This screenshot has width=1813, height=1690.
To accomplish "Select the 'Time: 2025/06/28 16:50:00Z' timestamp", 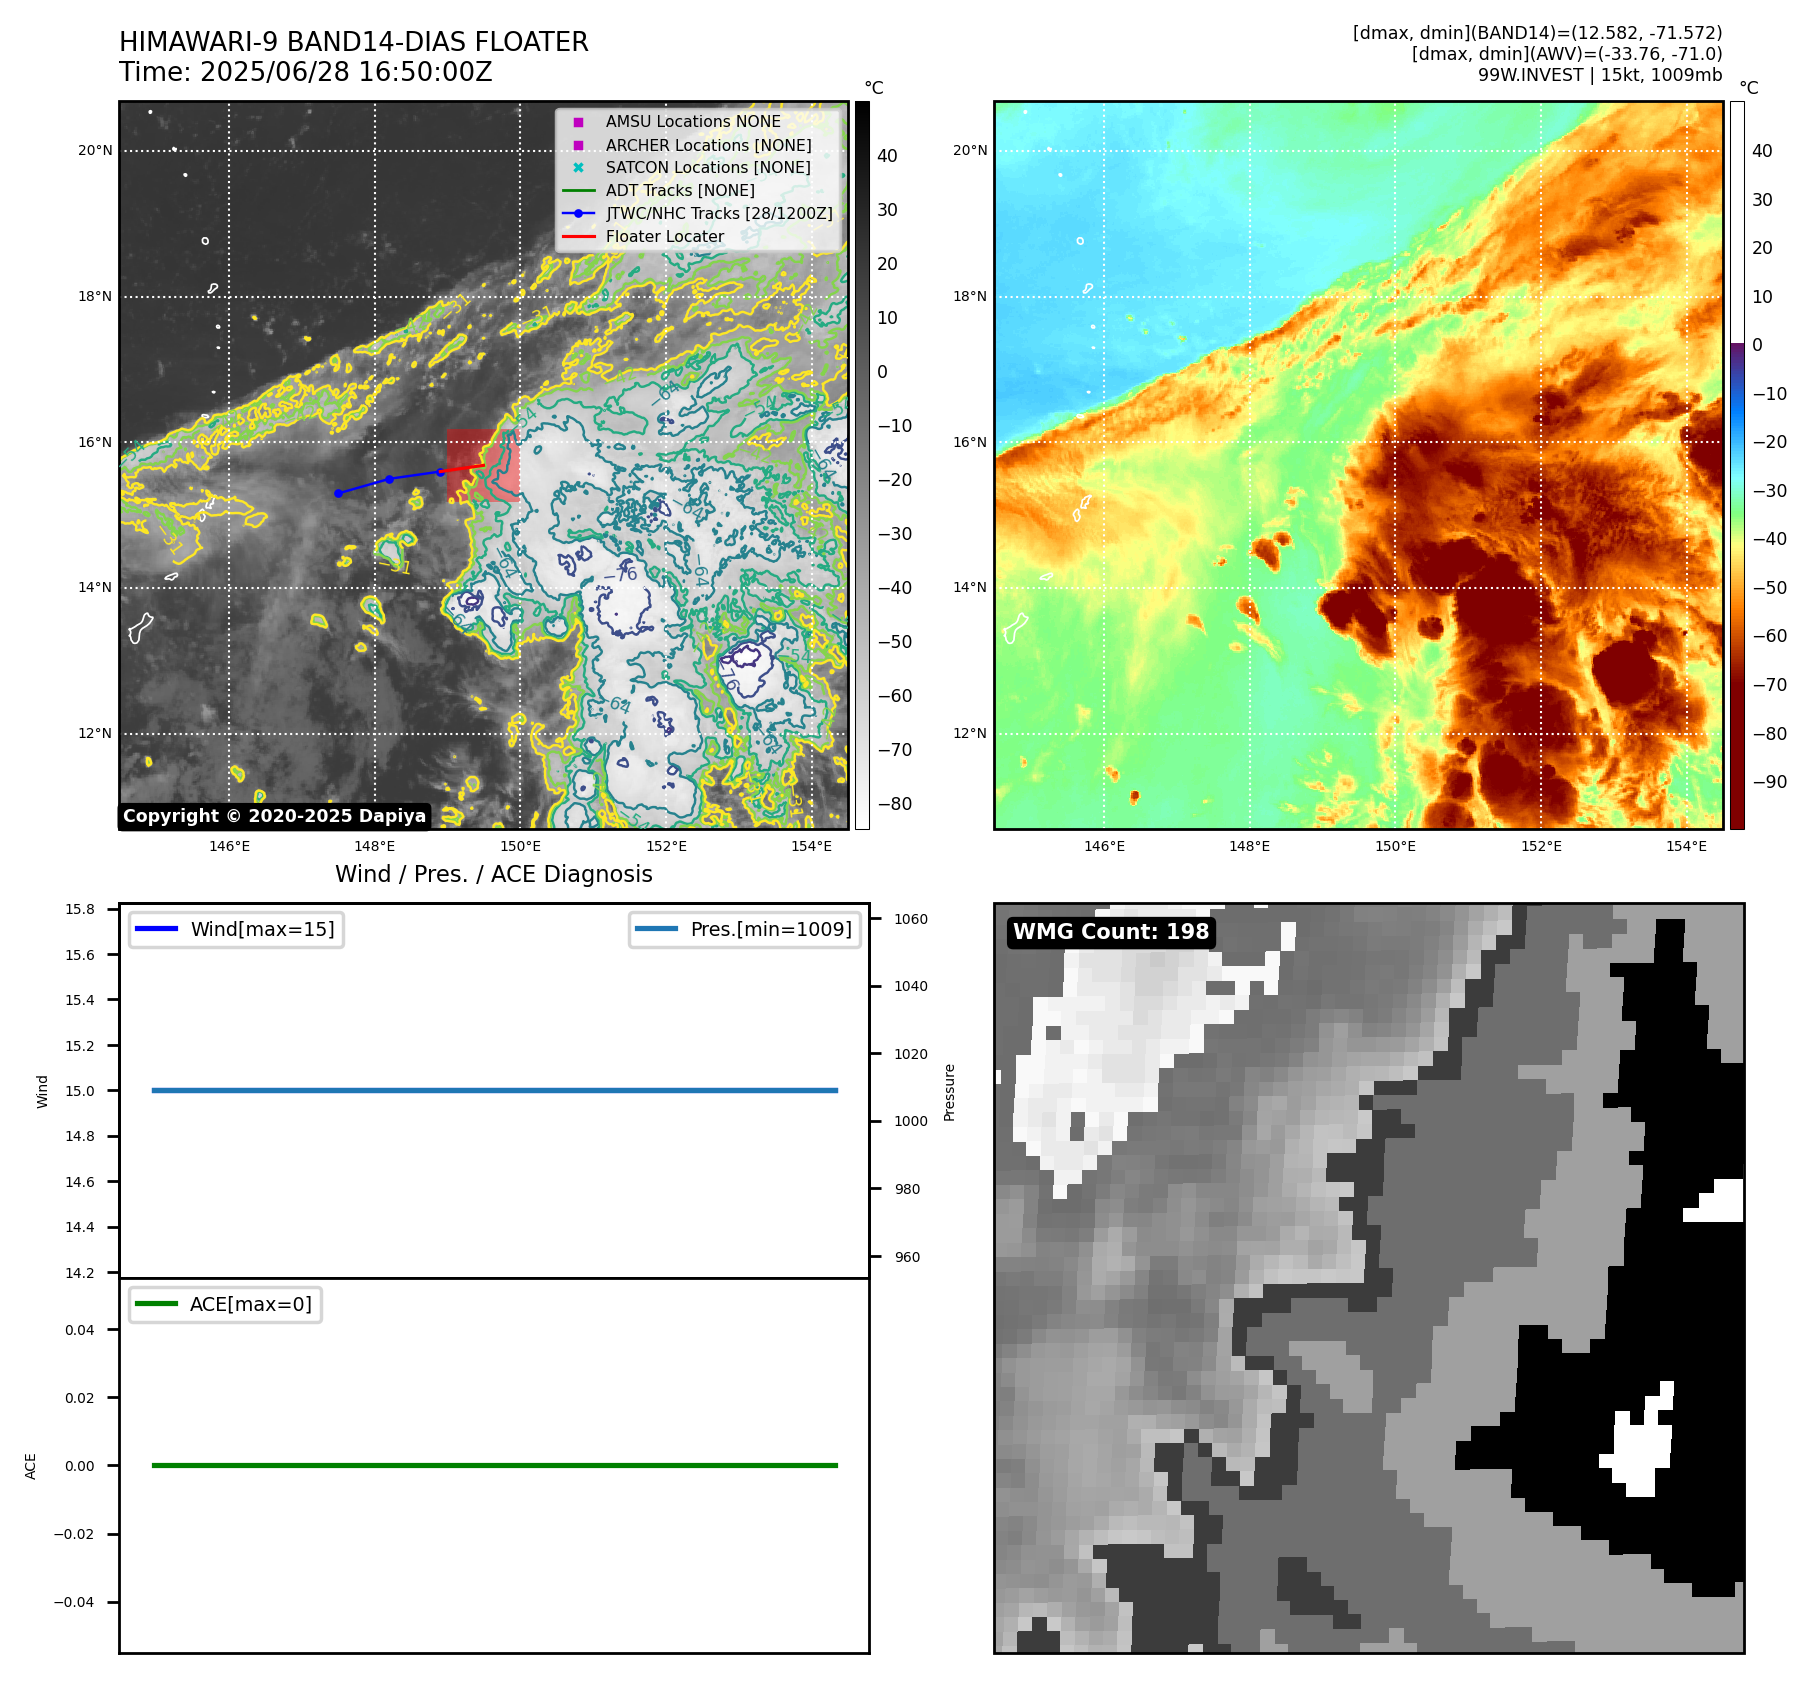I will [306, 72].
